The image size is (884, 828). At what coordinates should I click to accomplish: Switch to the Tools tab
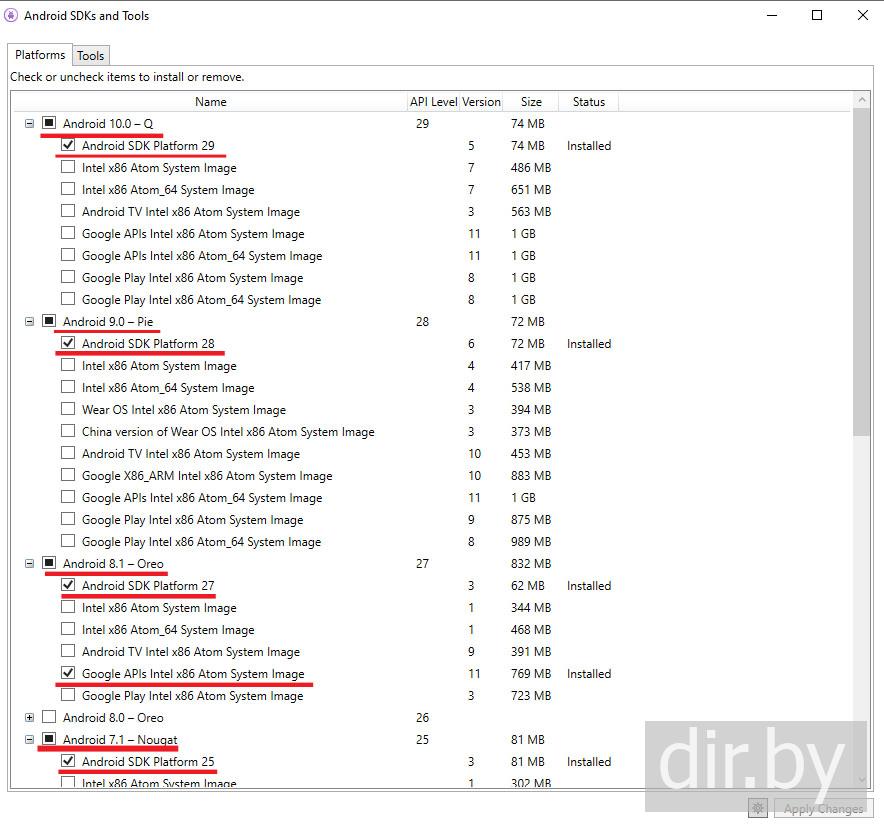91,56
